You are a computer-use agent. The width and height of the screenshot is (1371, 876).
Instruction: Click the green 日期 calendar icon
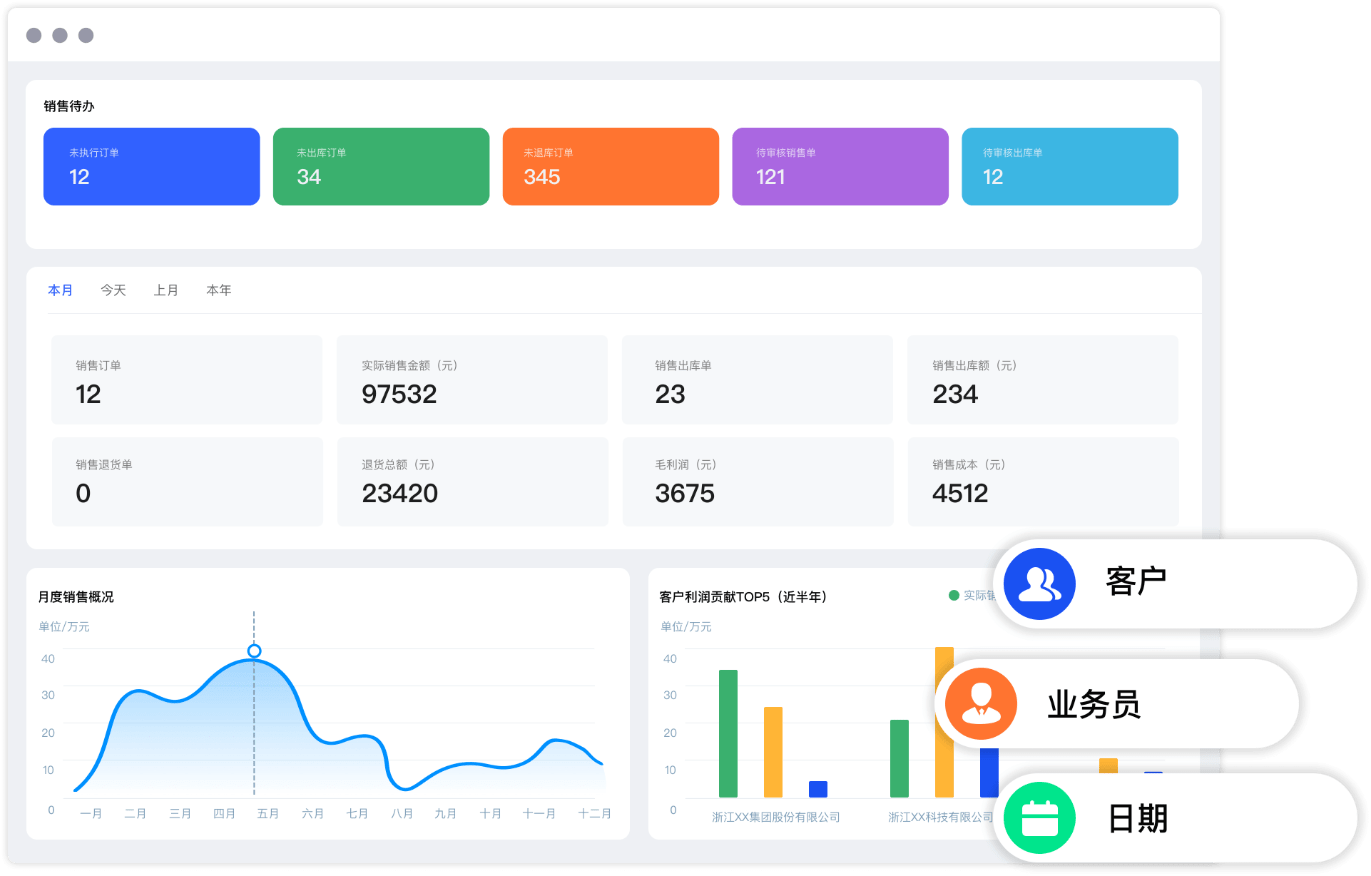[x=1039, y=819]
